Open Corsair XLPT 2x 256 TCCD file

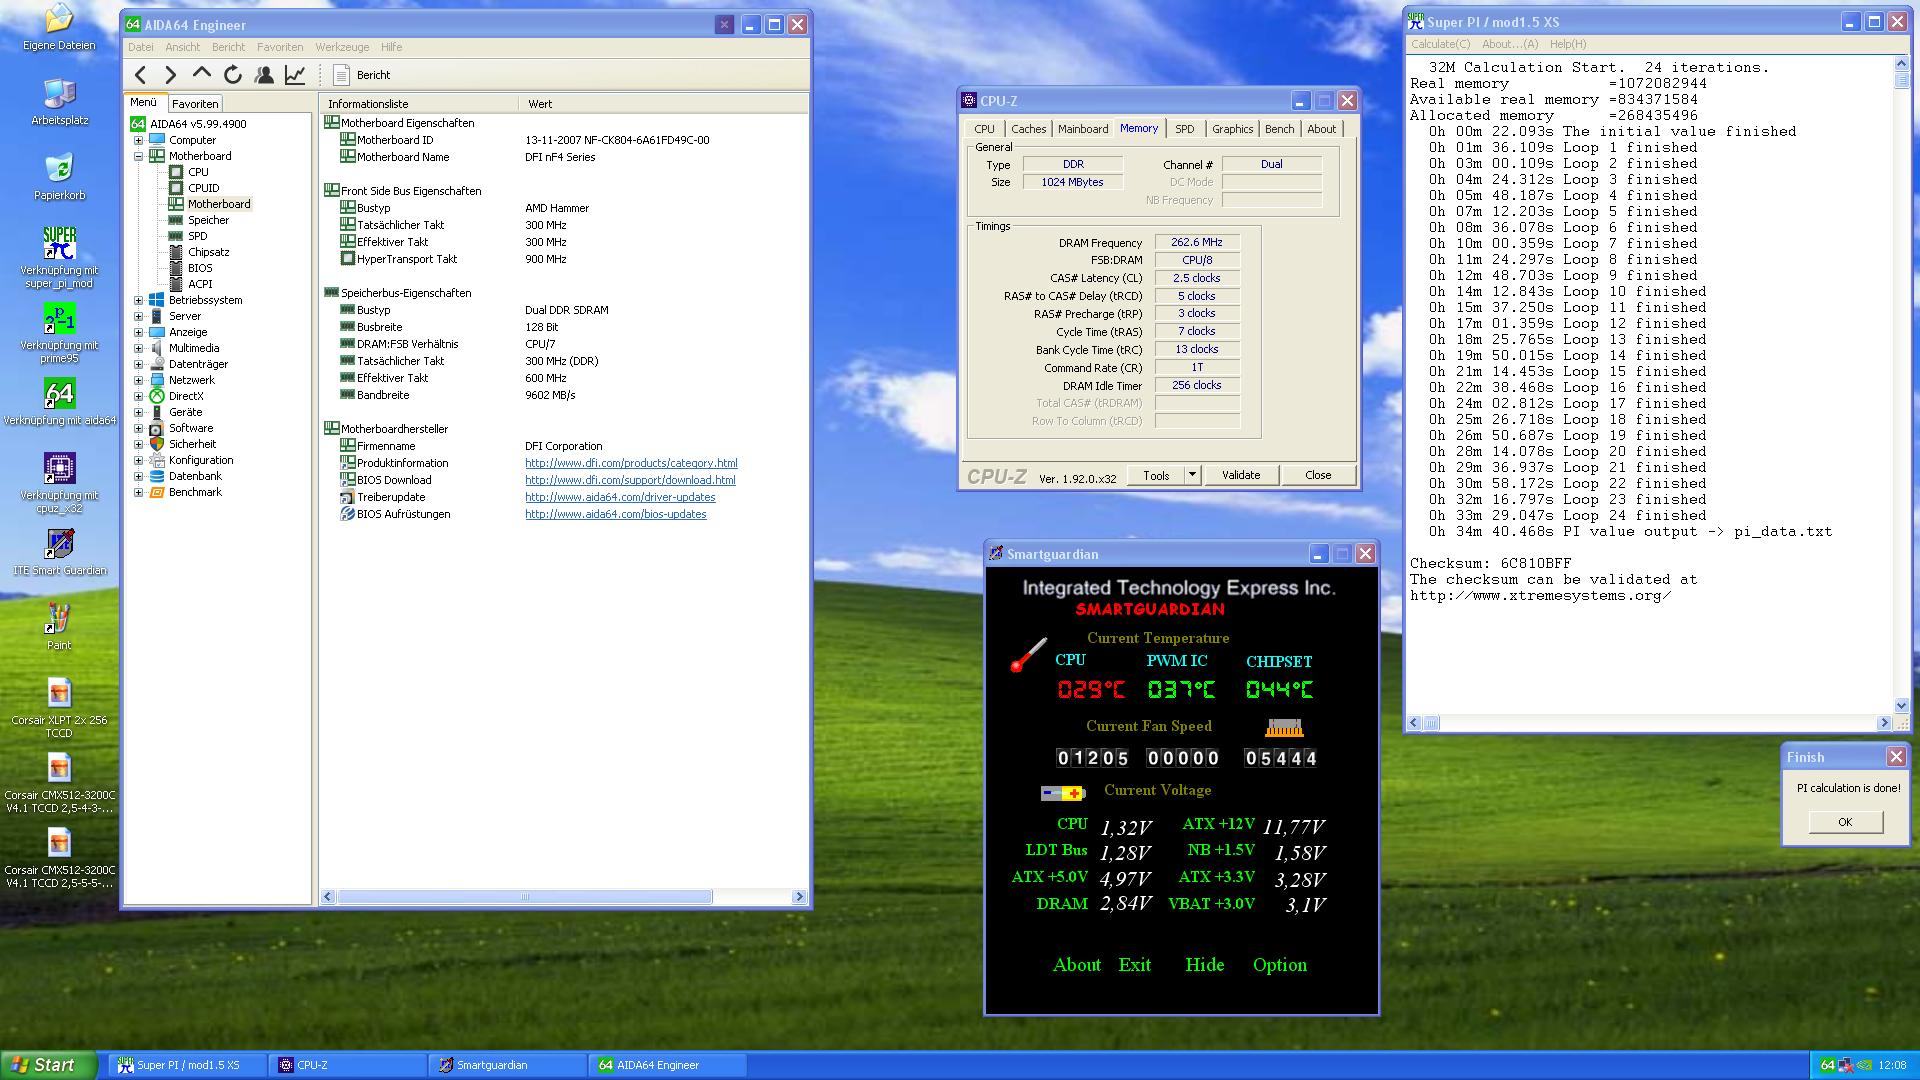point(59,707)
